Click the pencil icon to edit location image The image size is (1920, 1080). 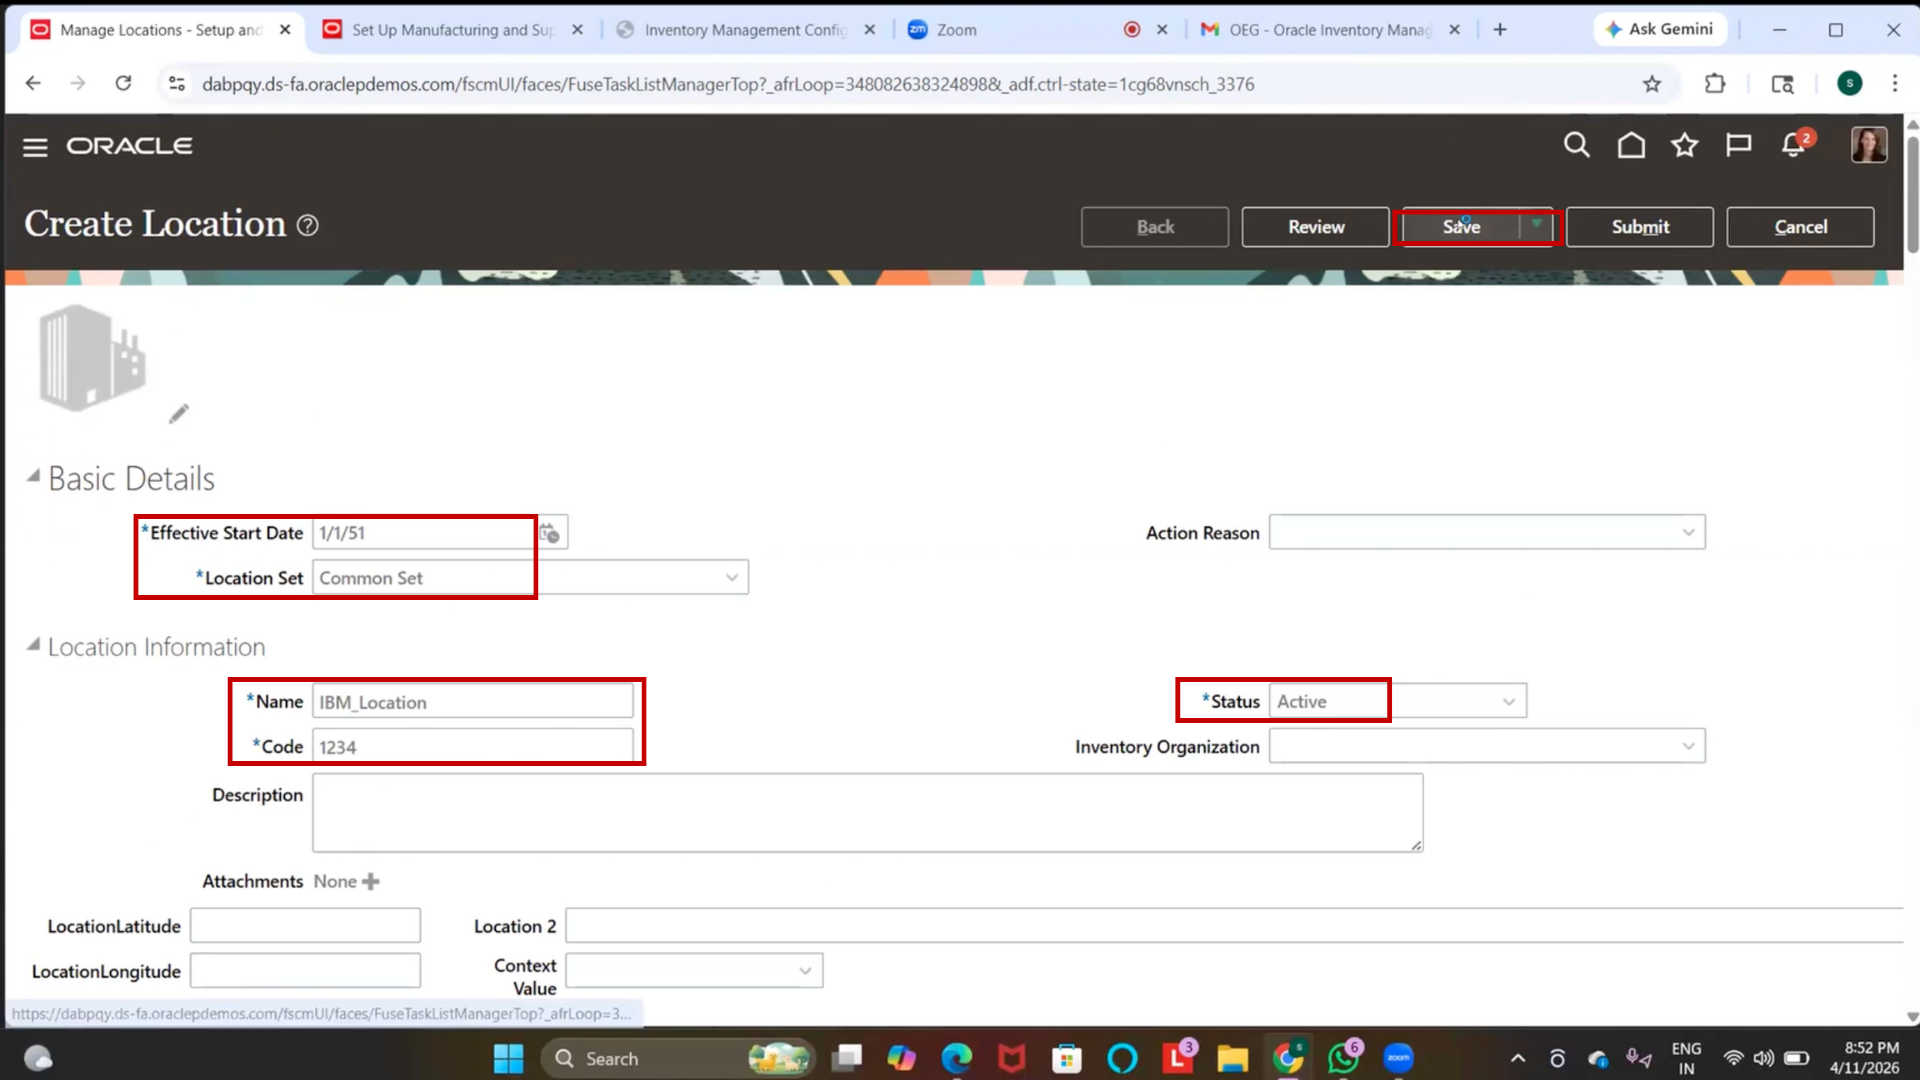179,414
